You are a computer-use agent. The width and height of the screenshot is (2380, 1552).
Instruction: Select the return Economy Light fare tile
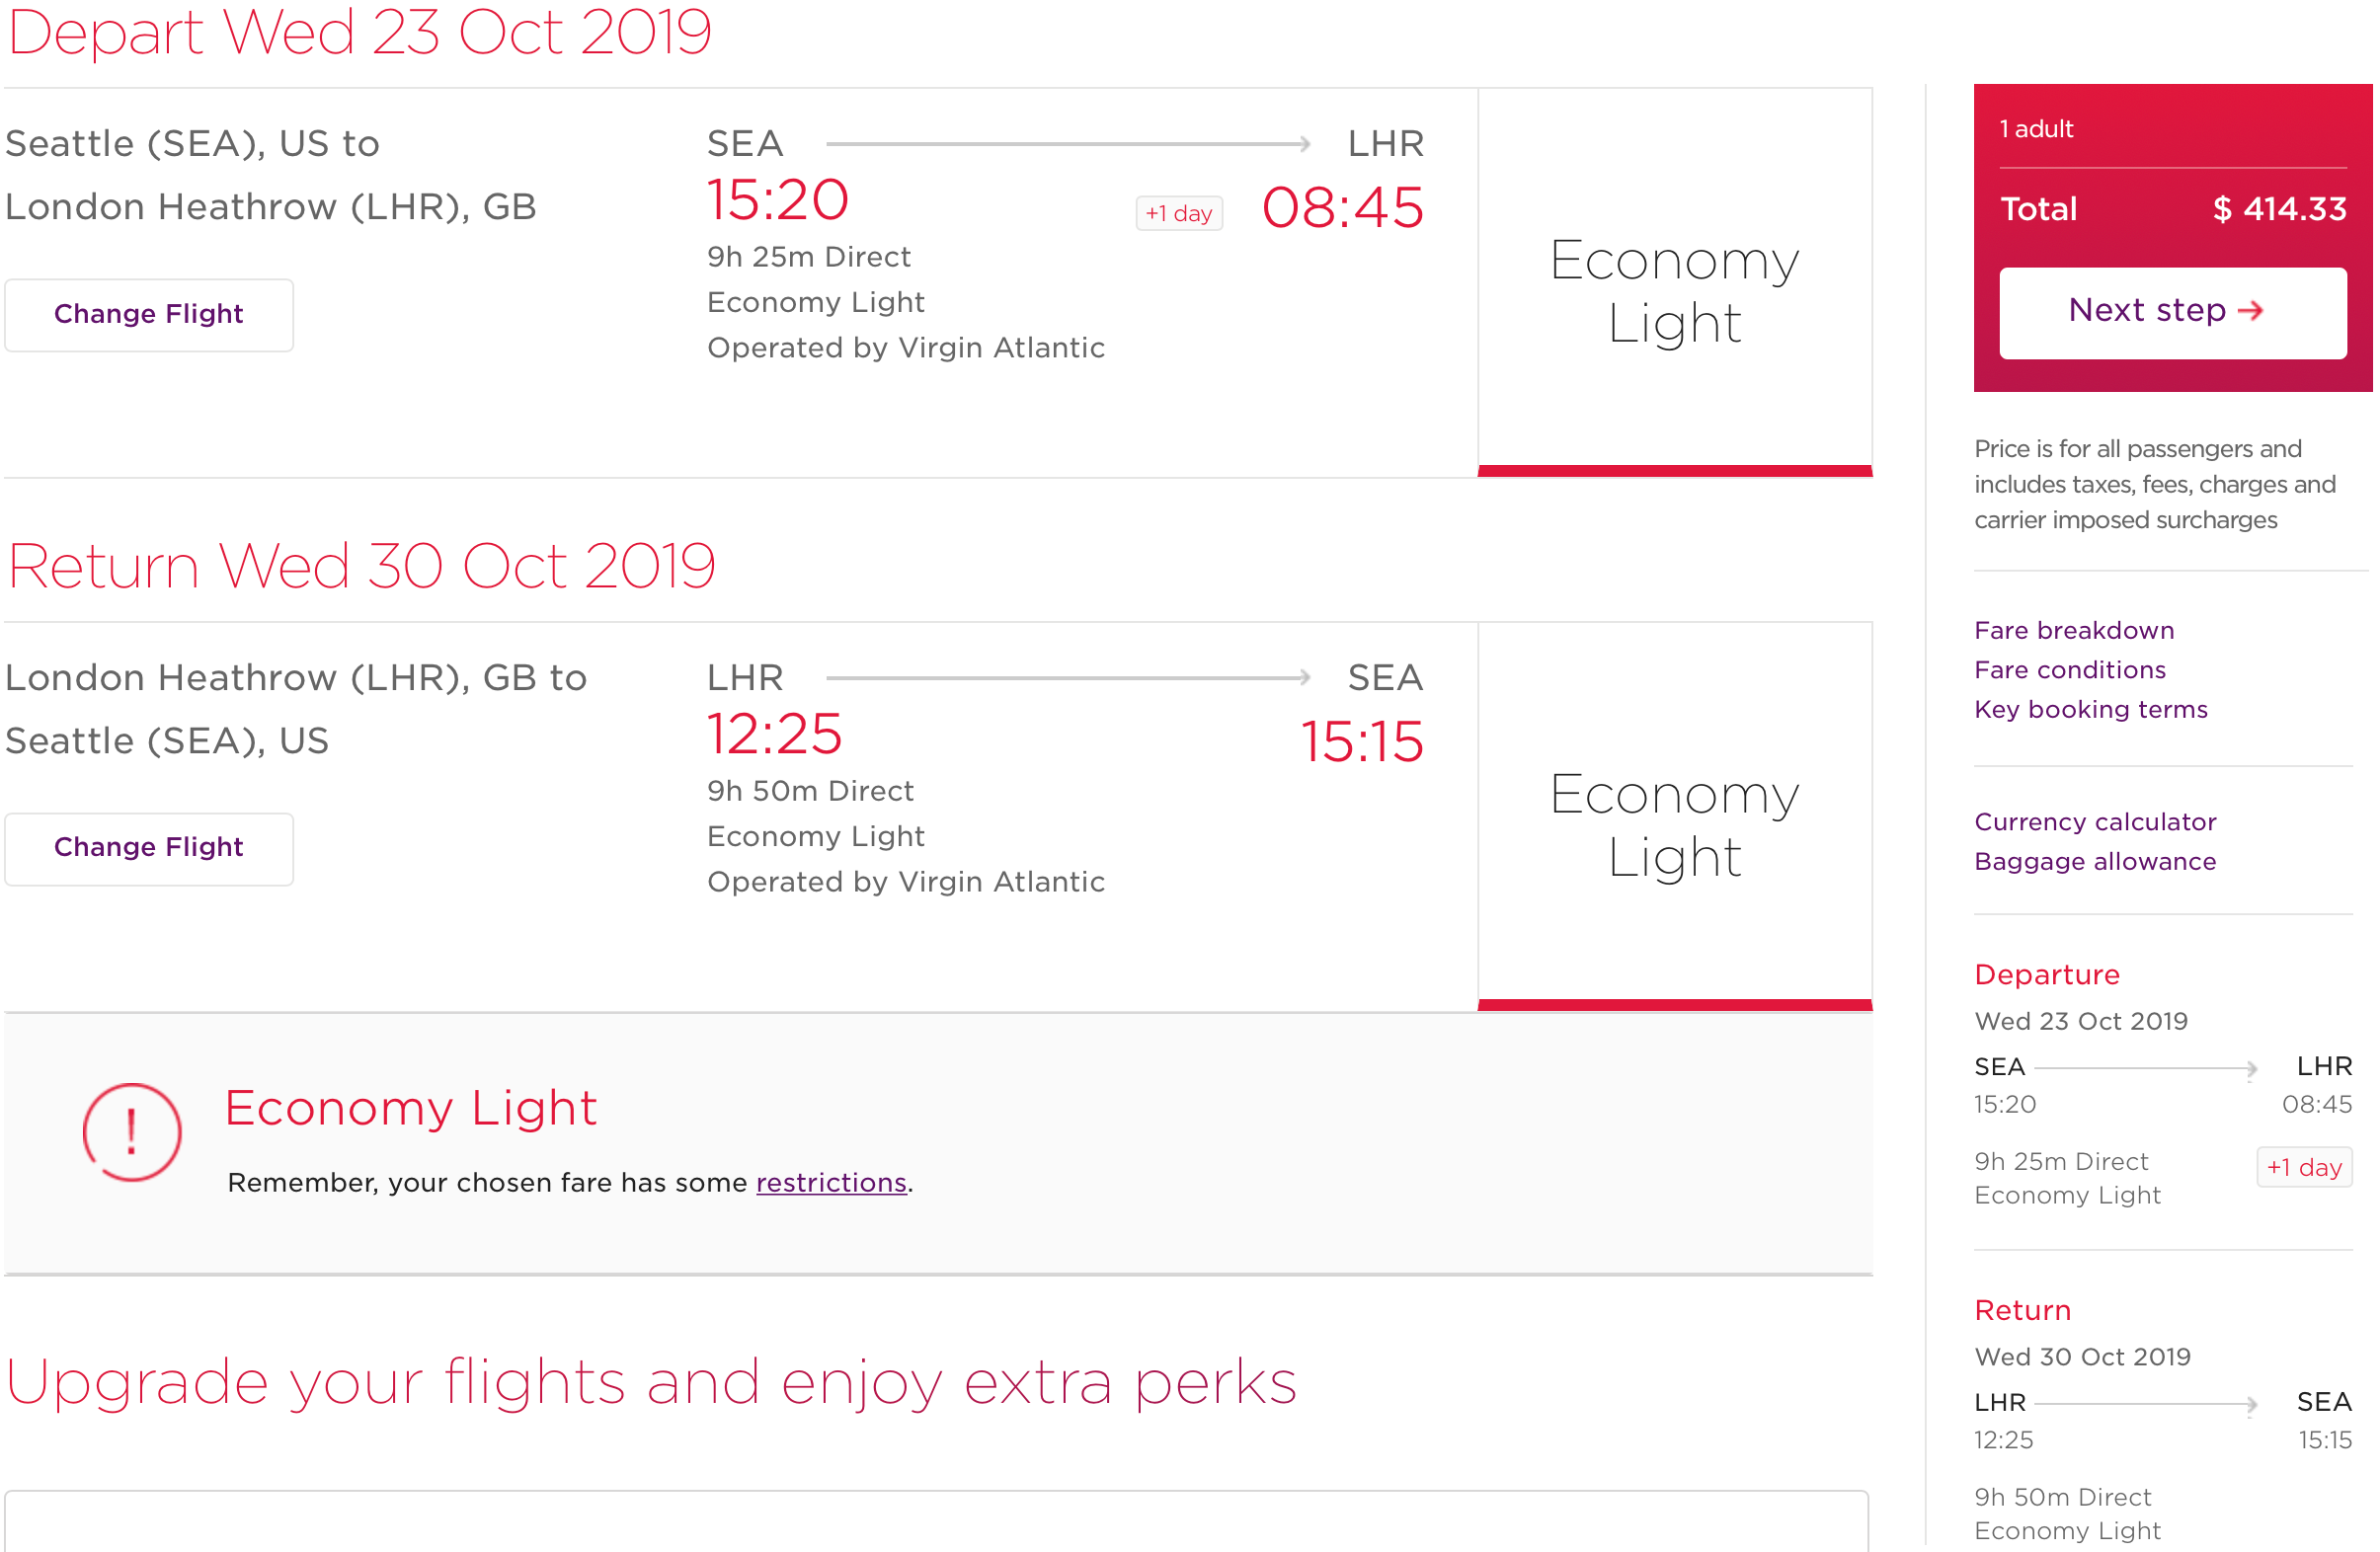coord(1675,816)
